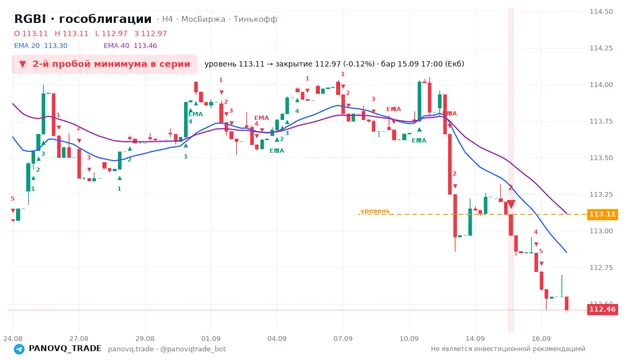Click the Telegram icon beside PANOVQ_TRADE
This screenshot has width=640, height=360.
(x=19, y=349)
